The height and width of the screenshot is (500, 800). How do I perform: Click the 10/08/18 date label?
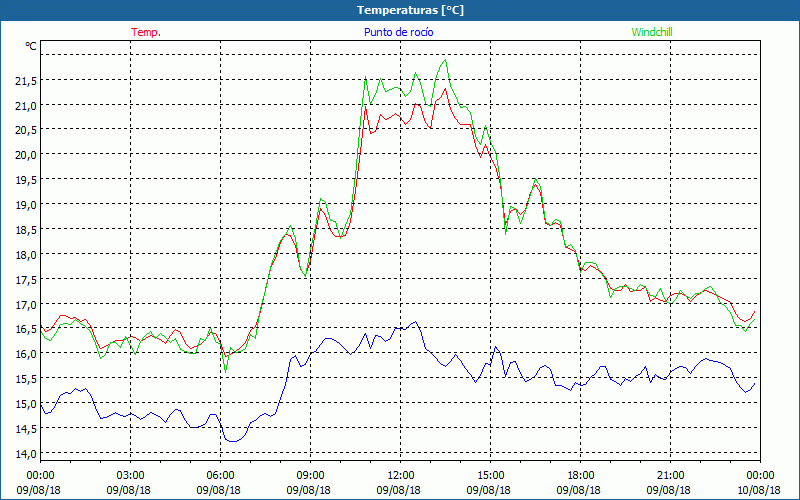click(760, 490)
